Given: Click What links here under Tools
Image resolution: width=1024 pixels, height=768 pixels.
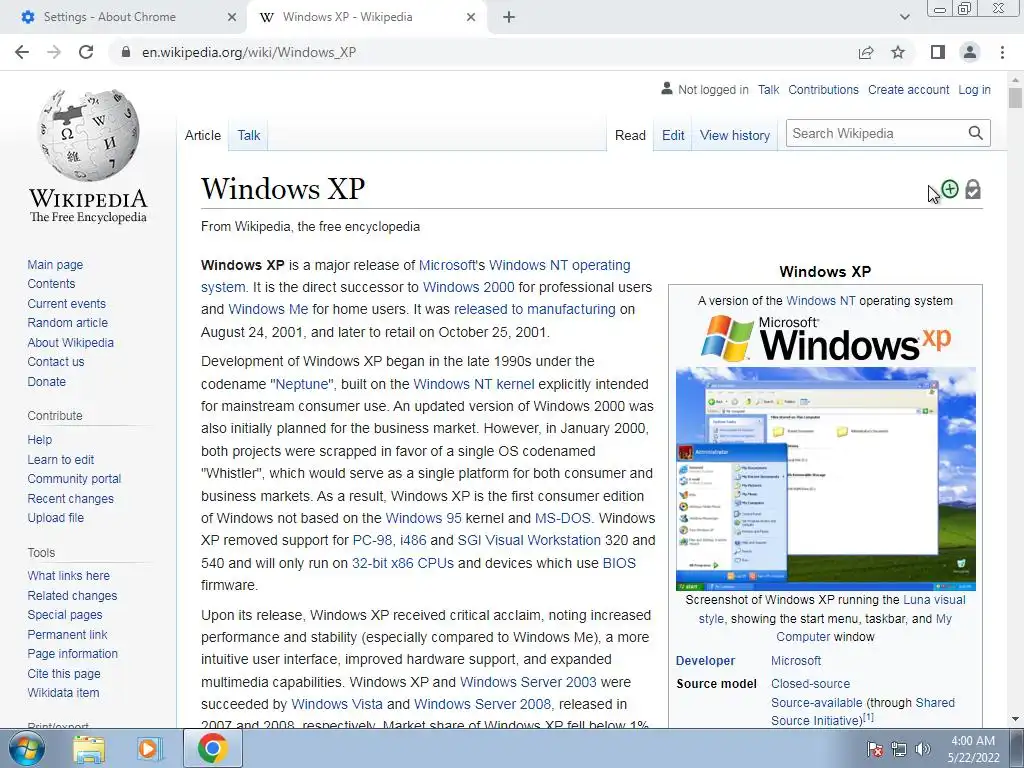Looking at the screenshot, I should 69,575.
